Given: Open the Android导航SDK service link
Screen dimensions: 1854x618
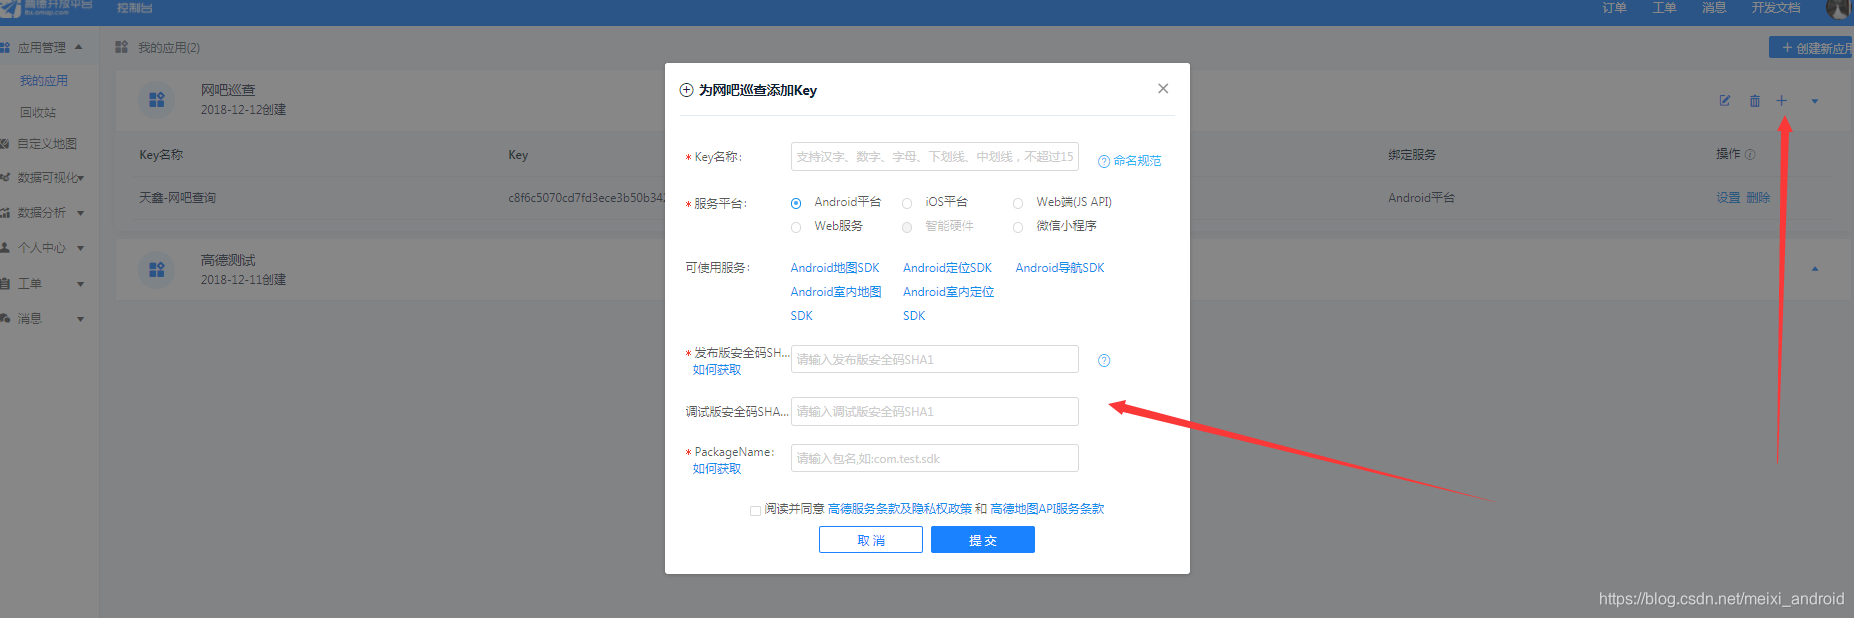Looking at the screenshot, I should [1060, 268].
